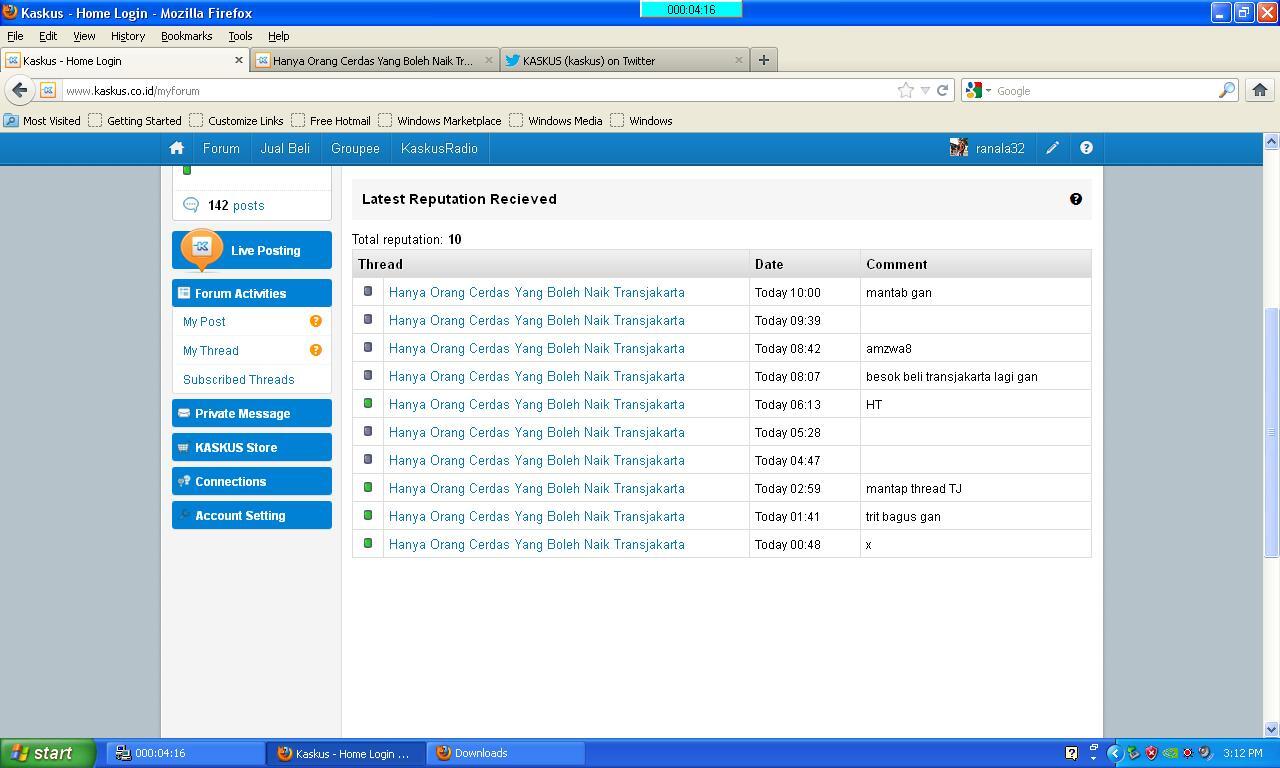Image resolution: width=1280 pixels, height=768 pixels.
Task: Open the Groupee navigation link
Action: (x=355, y=148)
